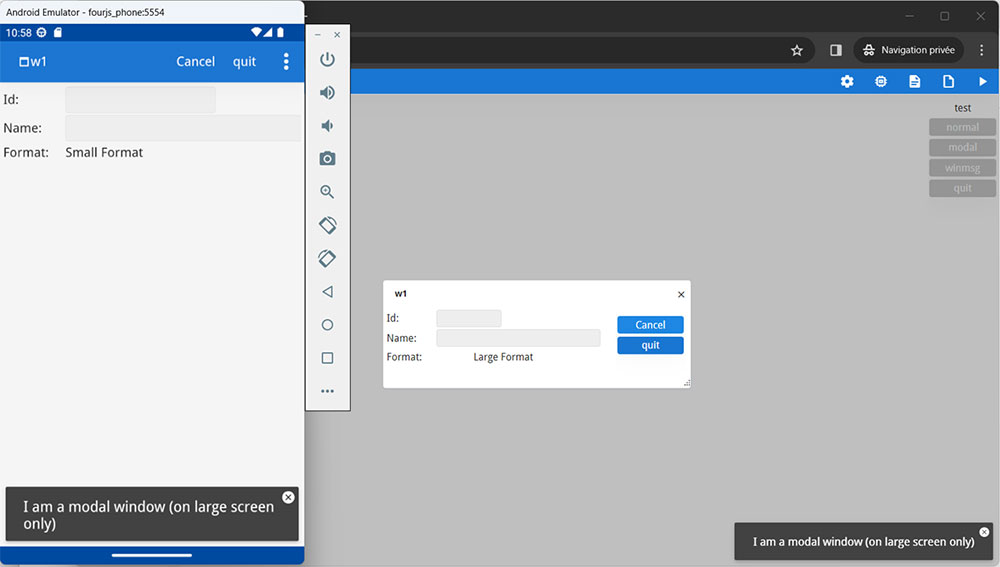
Task: Click the w1 title in the dialog header
Action: (x=401, y=293)
